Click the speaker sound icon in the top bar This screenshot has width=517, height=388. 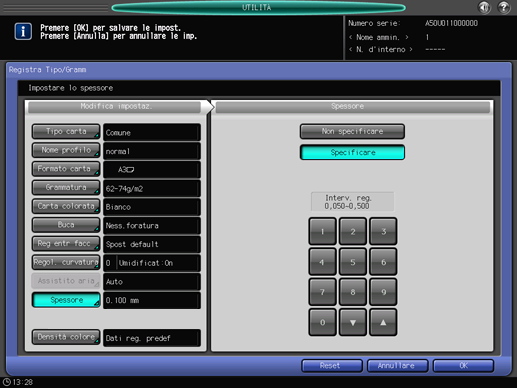pos(484,7)
